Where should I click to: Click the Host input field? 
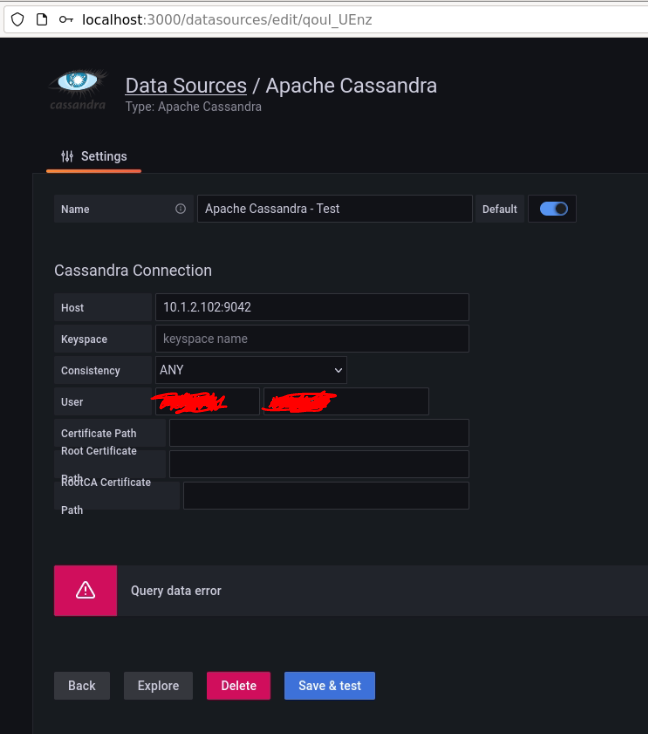[312, 307]
